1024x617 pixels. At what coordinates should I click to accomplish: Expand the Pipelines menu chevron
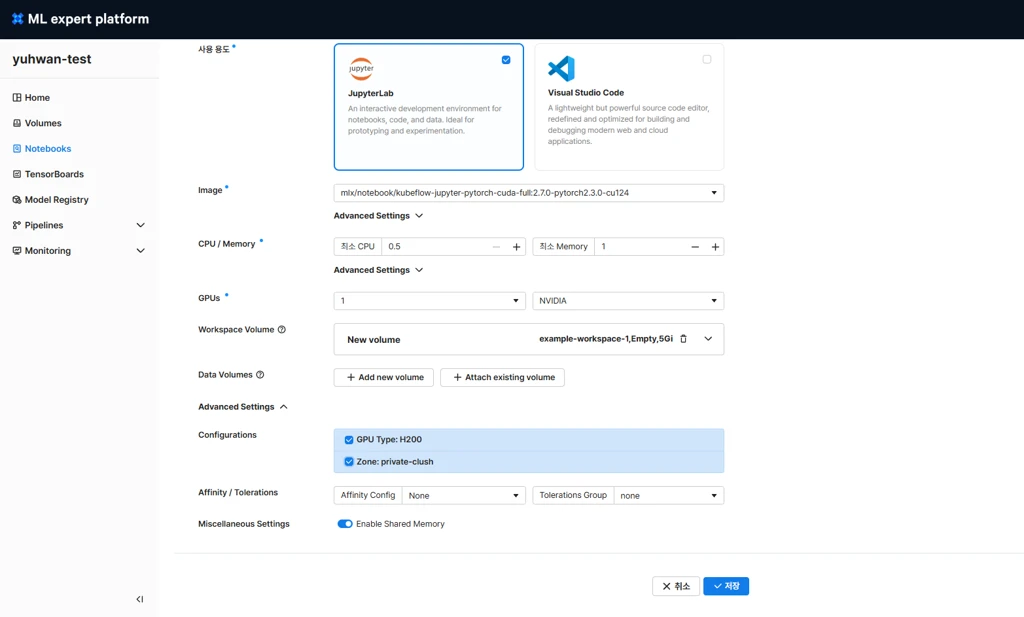pyautogui.click(x=140, y=225)
